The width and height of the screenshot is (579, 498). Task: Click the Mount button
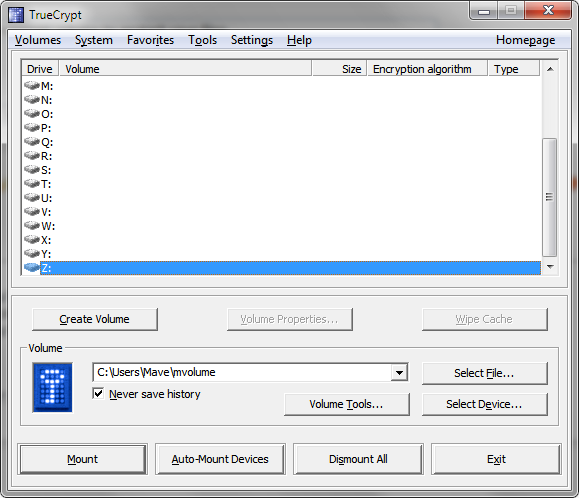[x=82, y=459]
